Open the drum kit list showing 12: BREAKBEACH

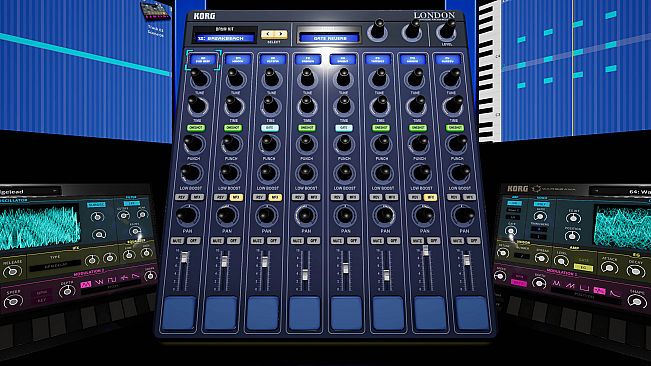pyautogui.click(x=225, y=38)
